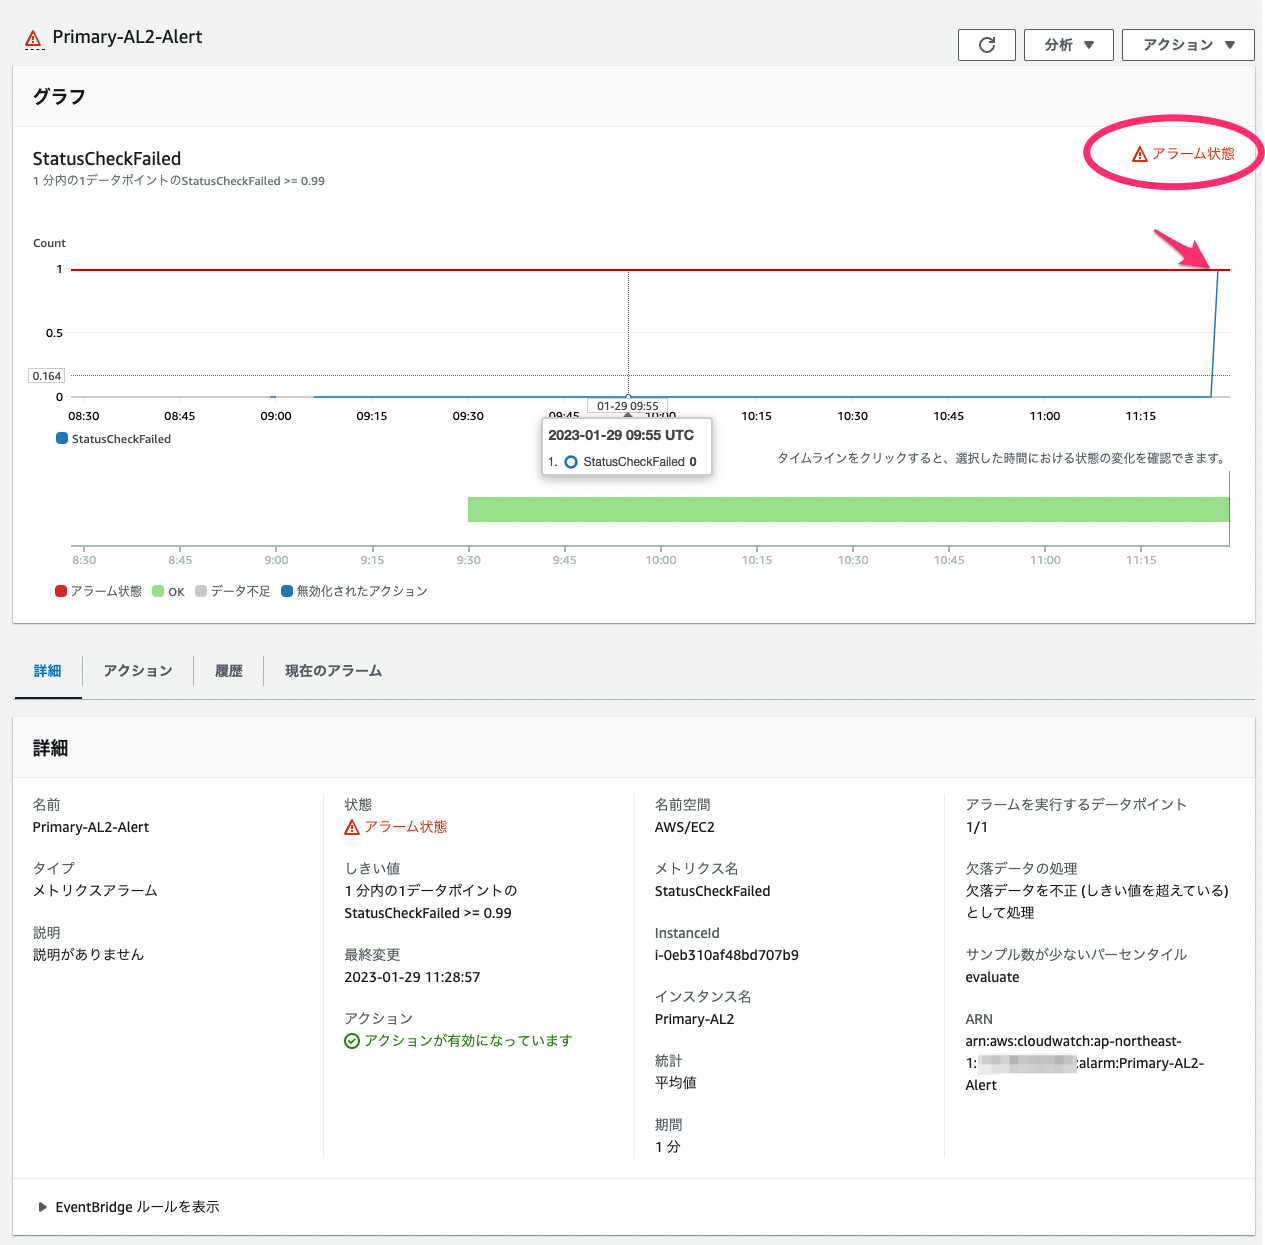Click the アクションが有効になっています link

coord(468,1040)
